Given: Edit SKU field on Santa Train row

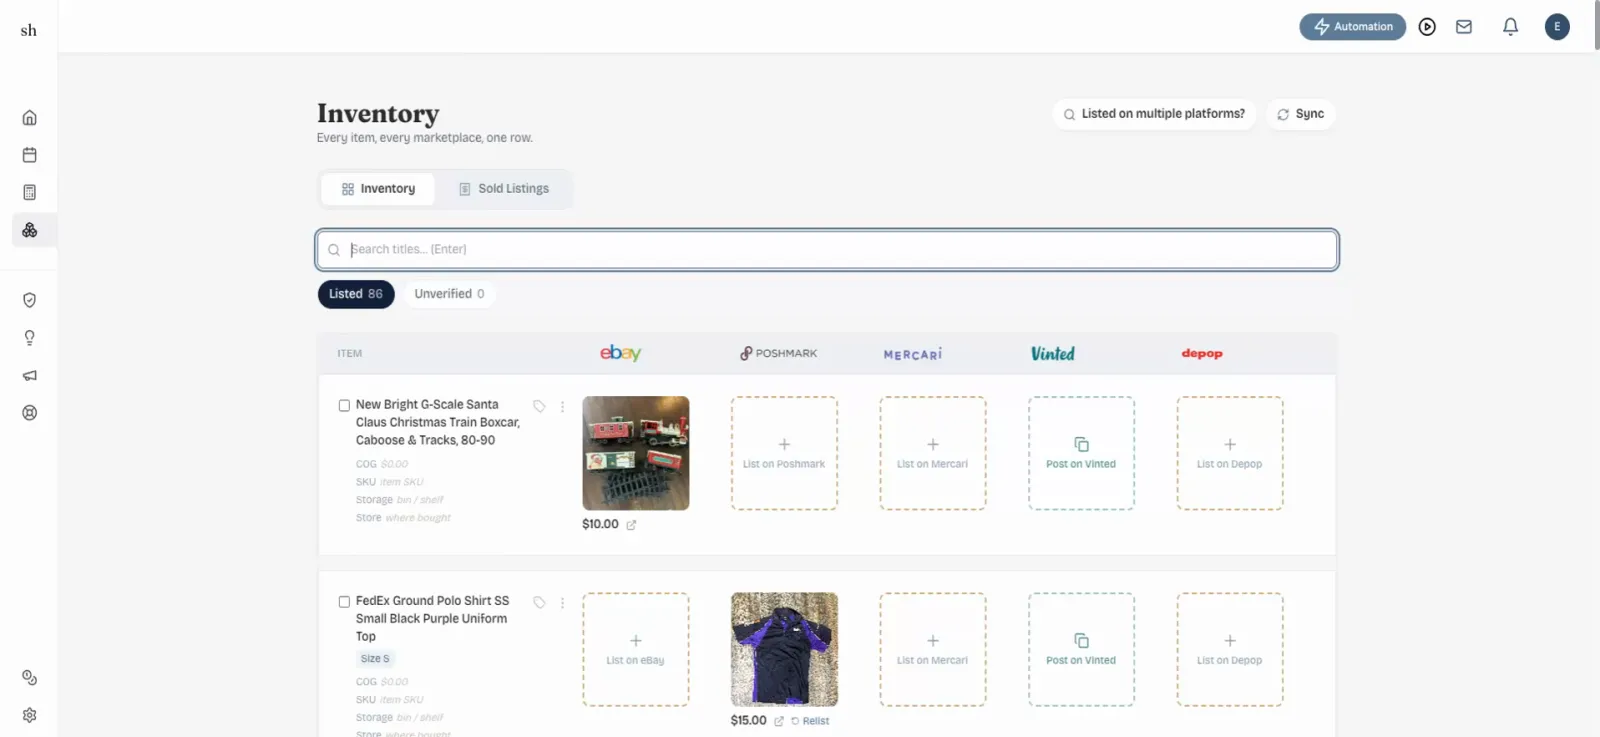Looking at the screenshot, I should pyautogui.click(x=402, y=482).
